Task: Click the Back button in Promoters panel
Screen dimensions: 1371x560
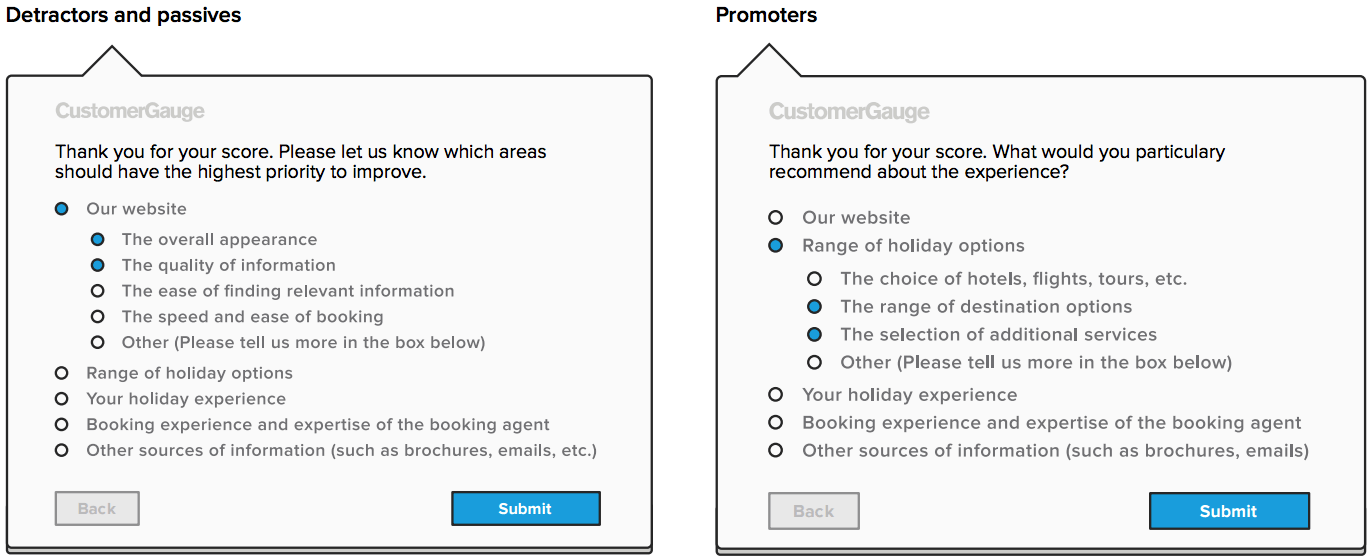Action: point(813,511)
